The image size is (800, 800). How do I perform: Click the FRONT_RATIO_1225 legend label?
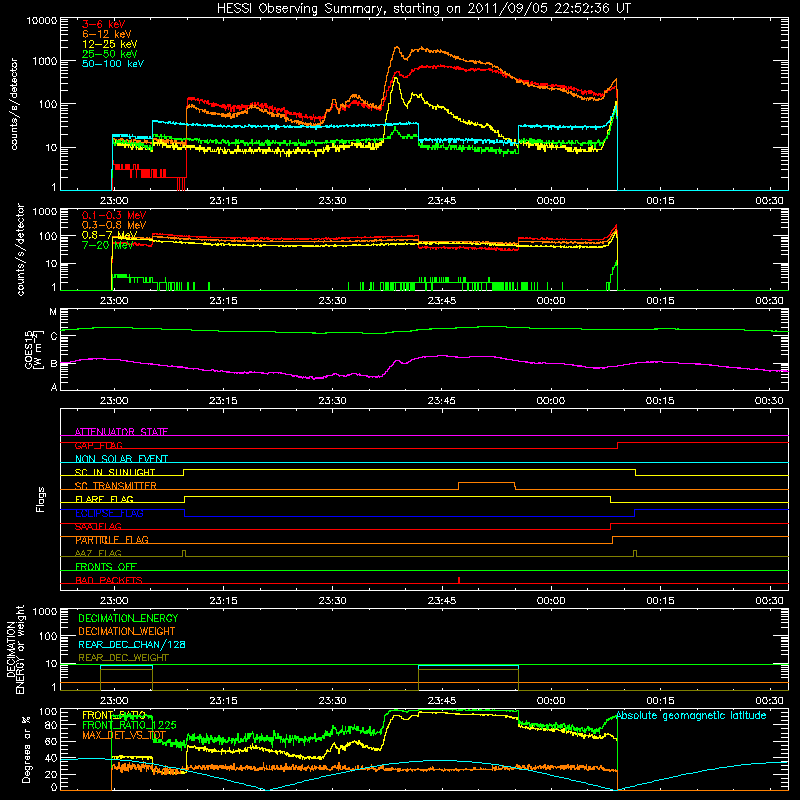click(x=129, y=725)
